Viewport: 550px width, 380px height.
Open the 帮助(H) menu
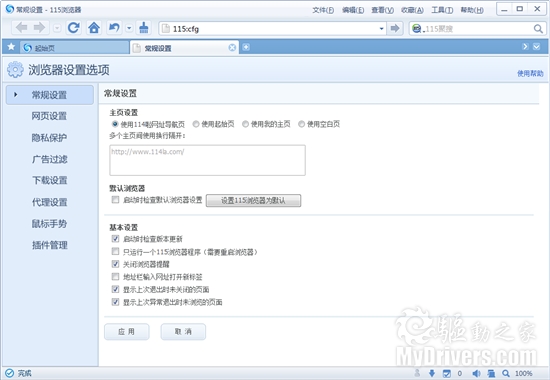coord(472,10)
